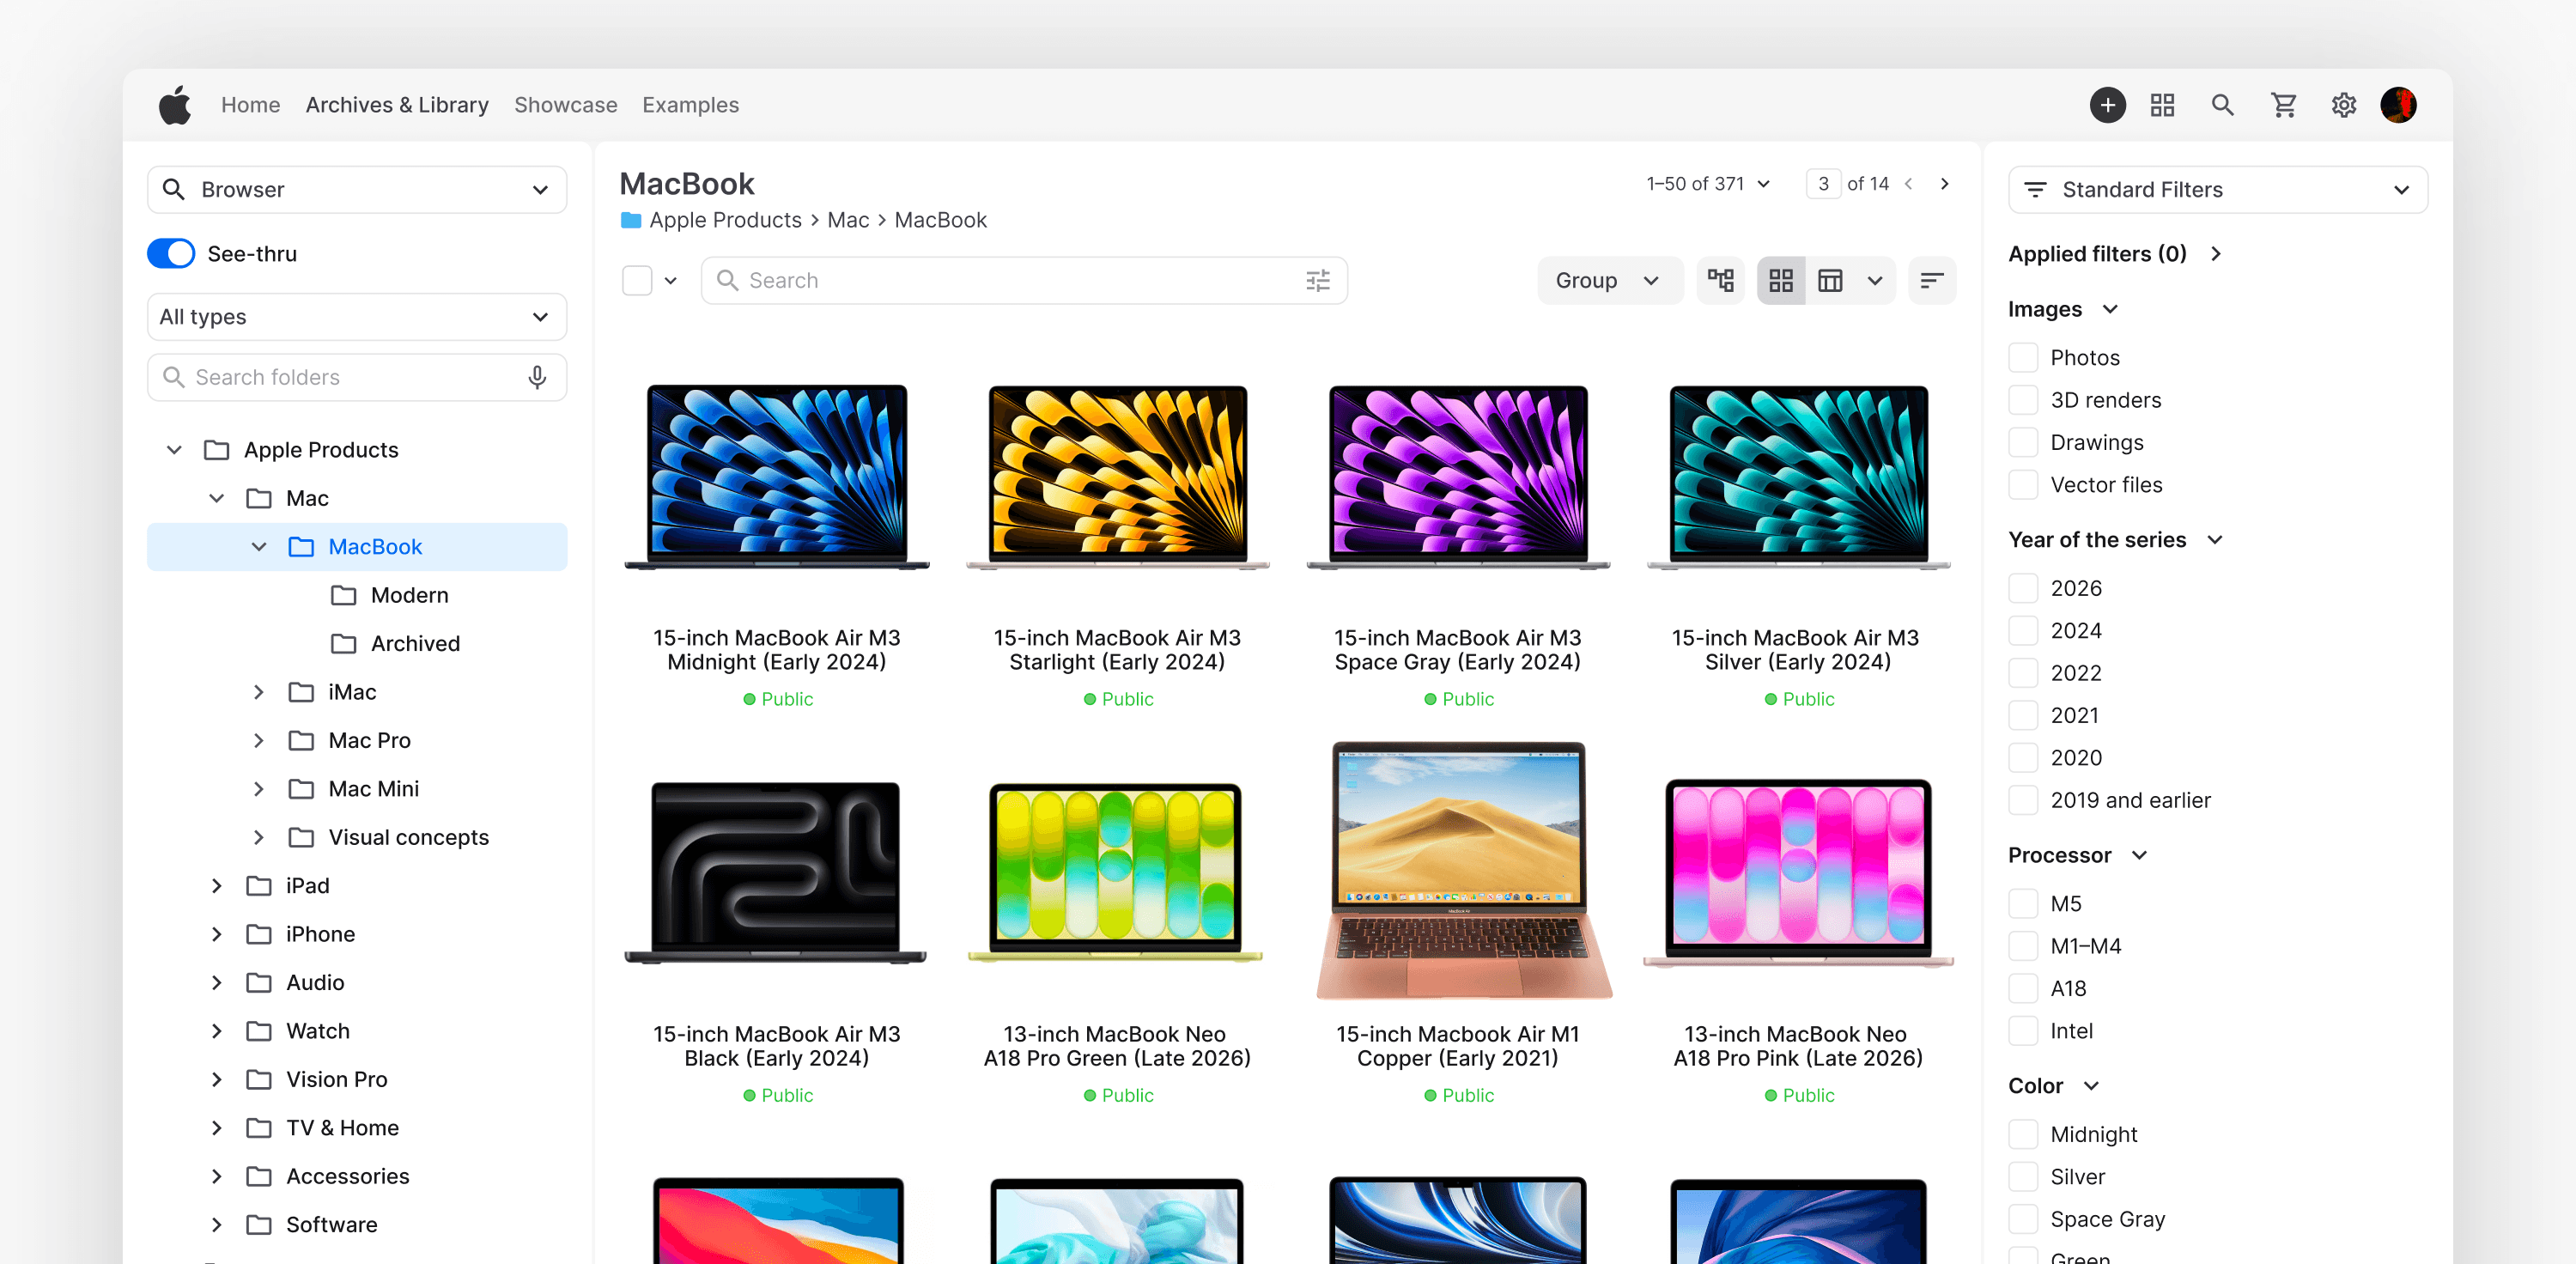This screenshot has height=1264, width=2576.
Task: Open the Showcase tab
Action: [565, 105]
